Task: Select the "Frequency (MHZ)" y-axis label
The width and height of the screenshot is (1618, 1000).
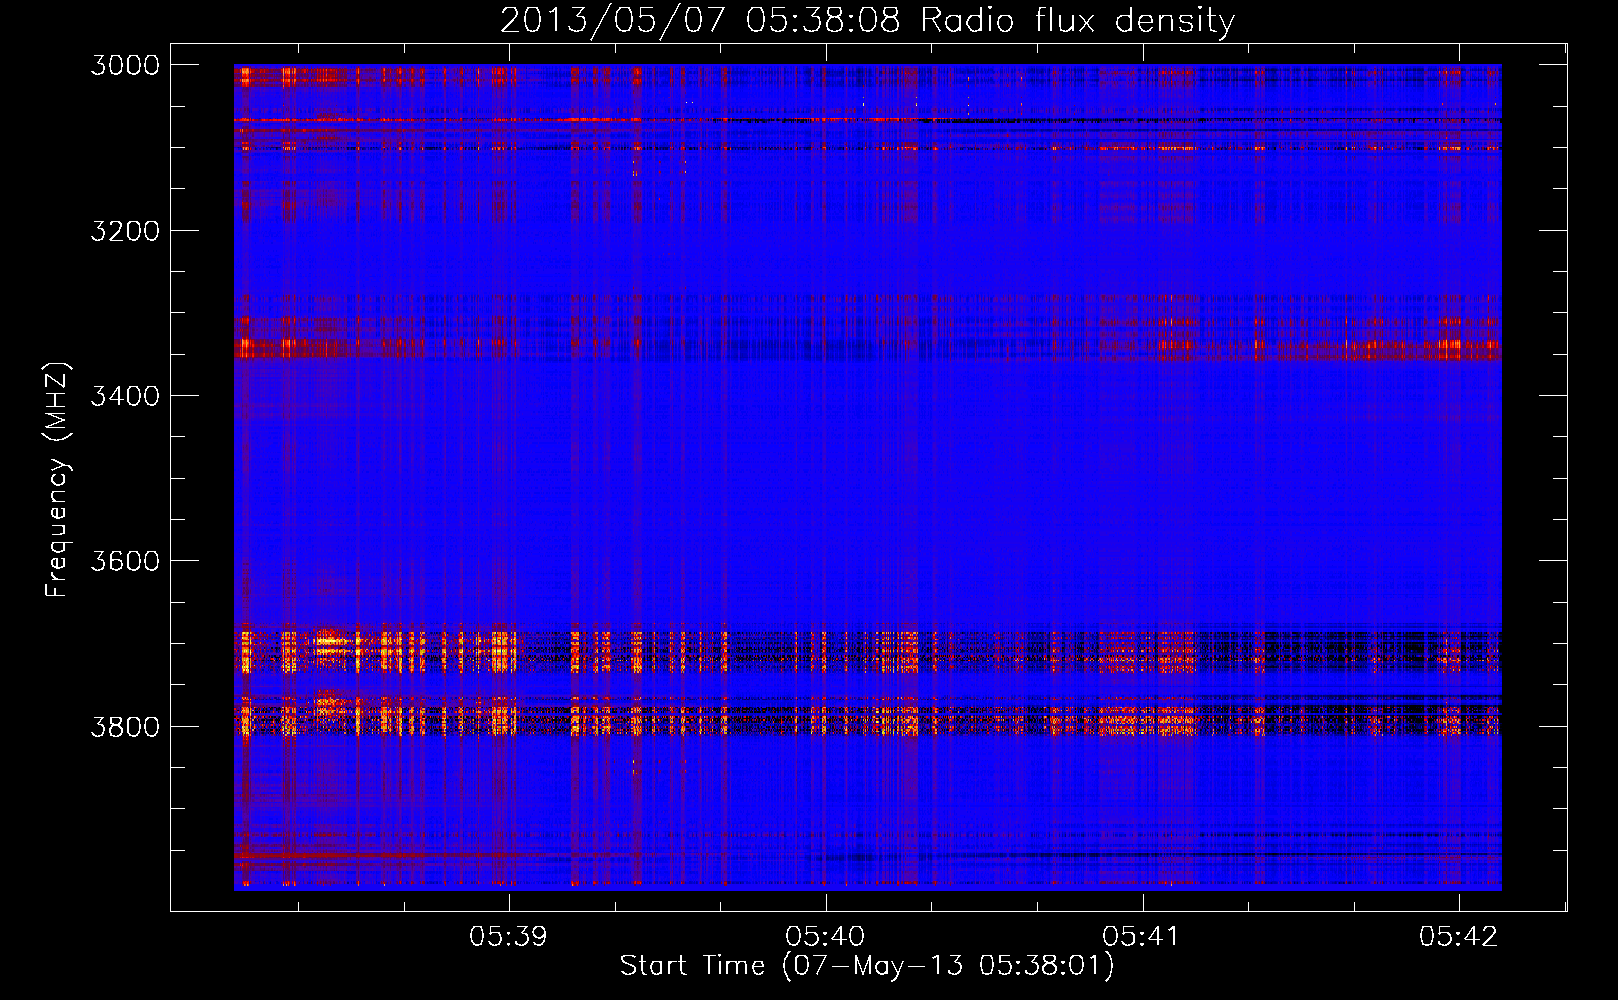Action: (x=57, y=480)
